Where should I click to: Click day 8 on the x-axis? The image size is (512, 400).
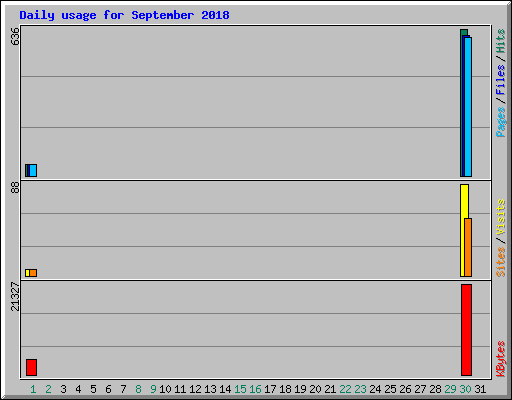coord(138,389)
